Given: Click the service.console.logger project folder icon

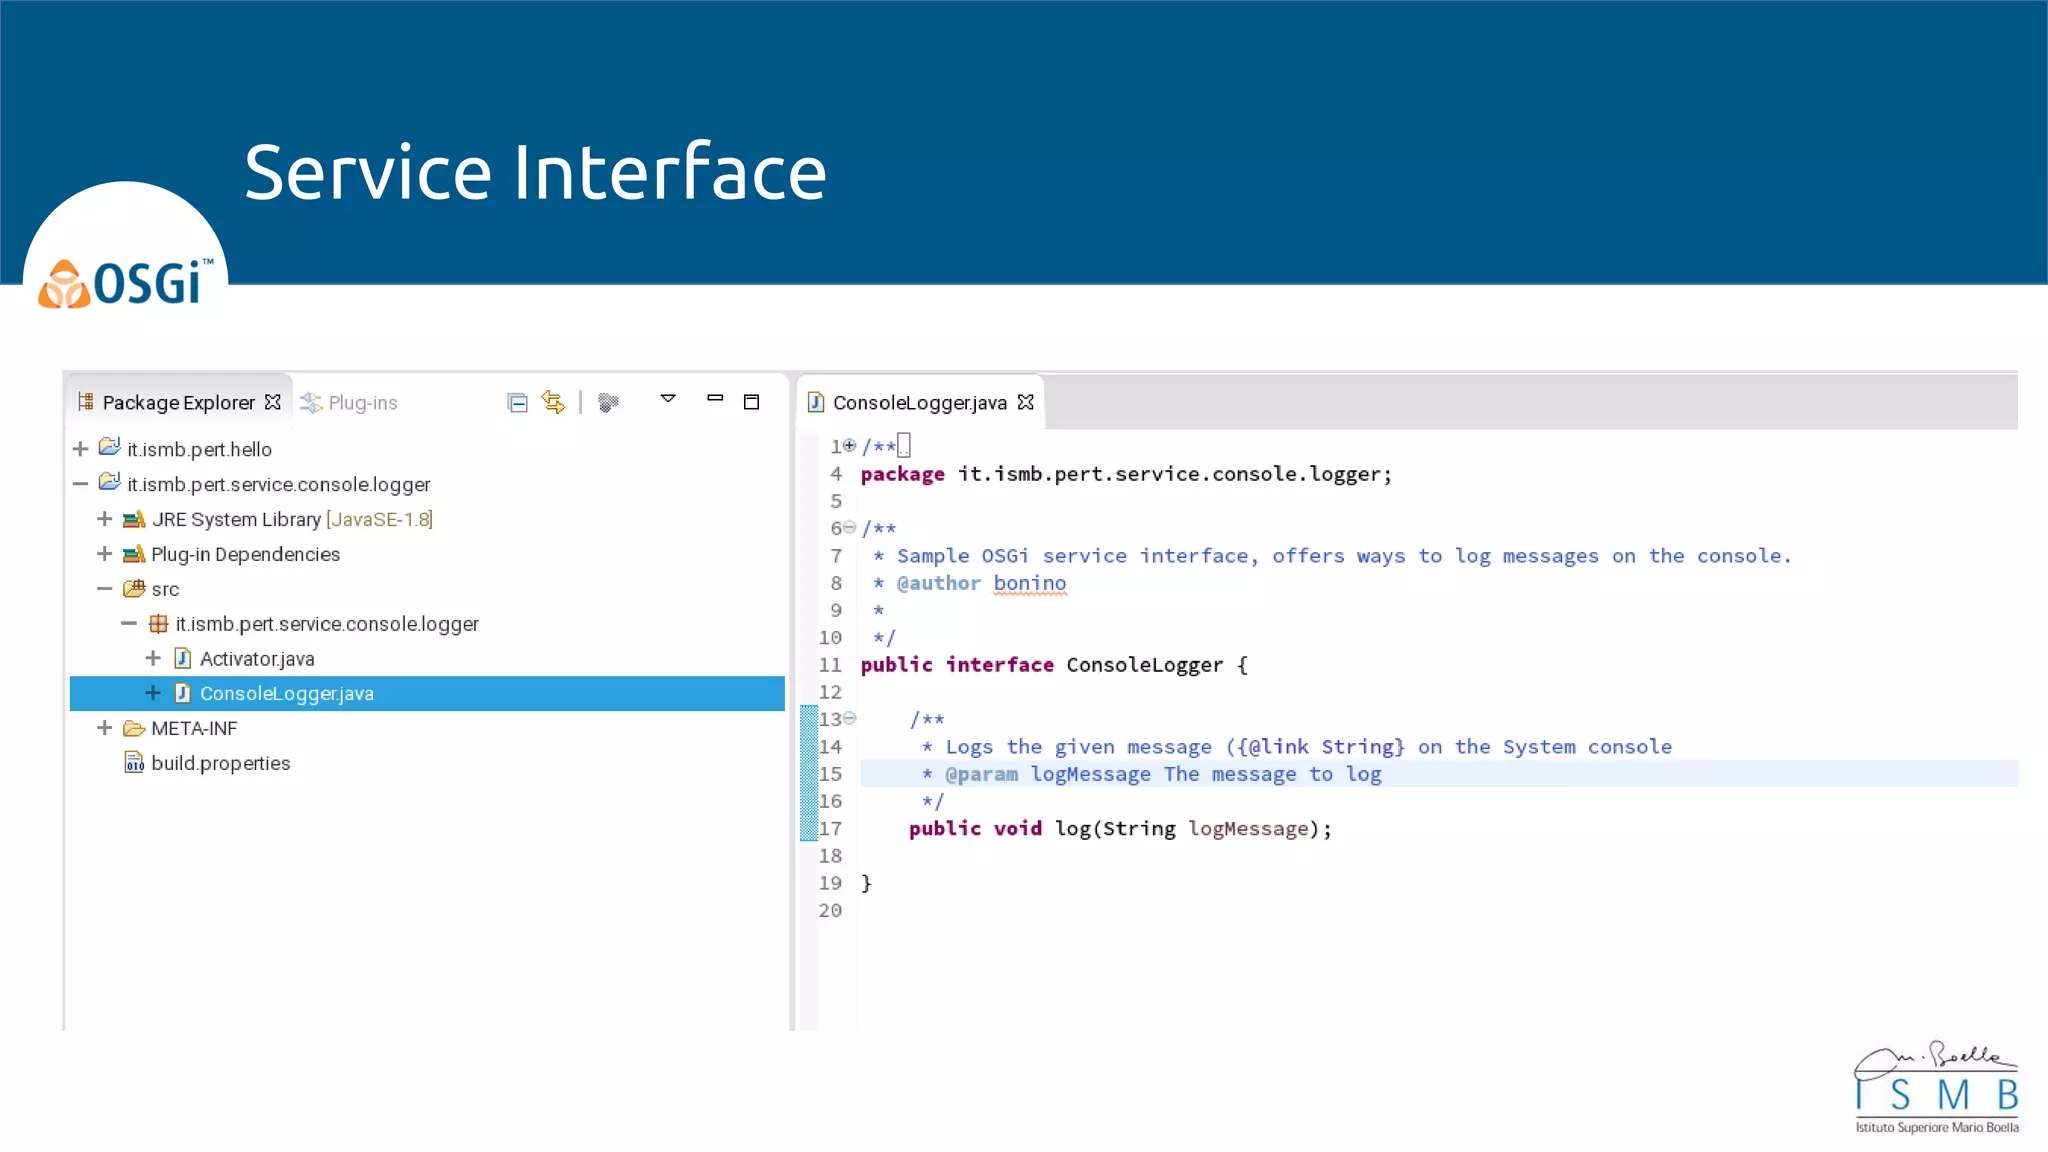Looking at the screenshot, I should (x=110, y=482).
